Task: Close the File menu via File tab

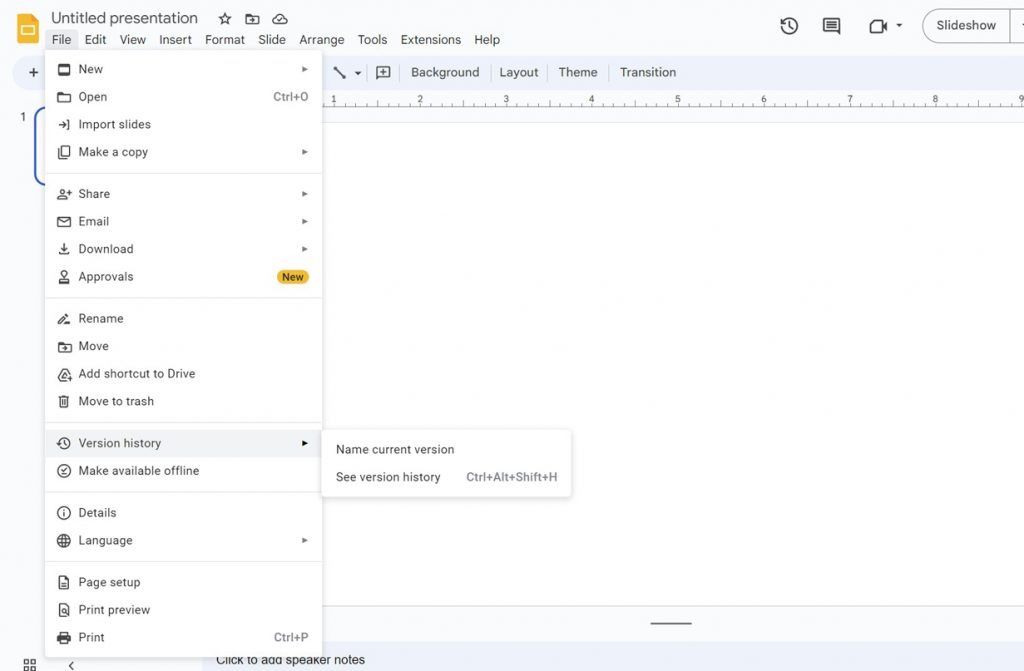Action: (x=61, y=40)
